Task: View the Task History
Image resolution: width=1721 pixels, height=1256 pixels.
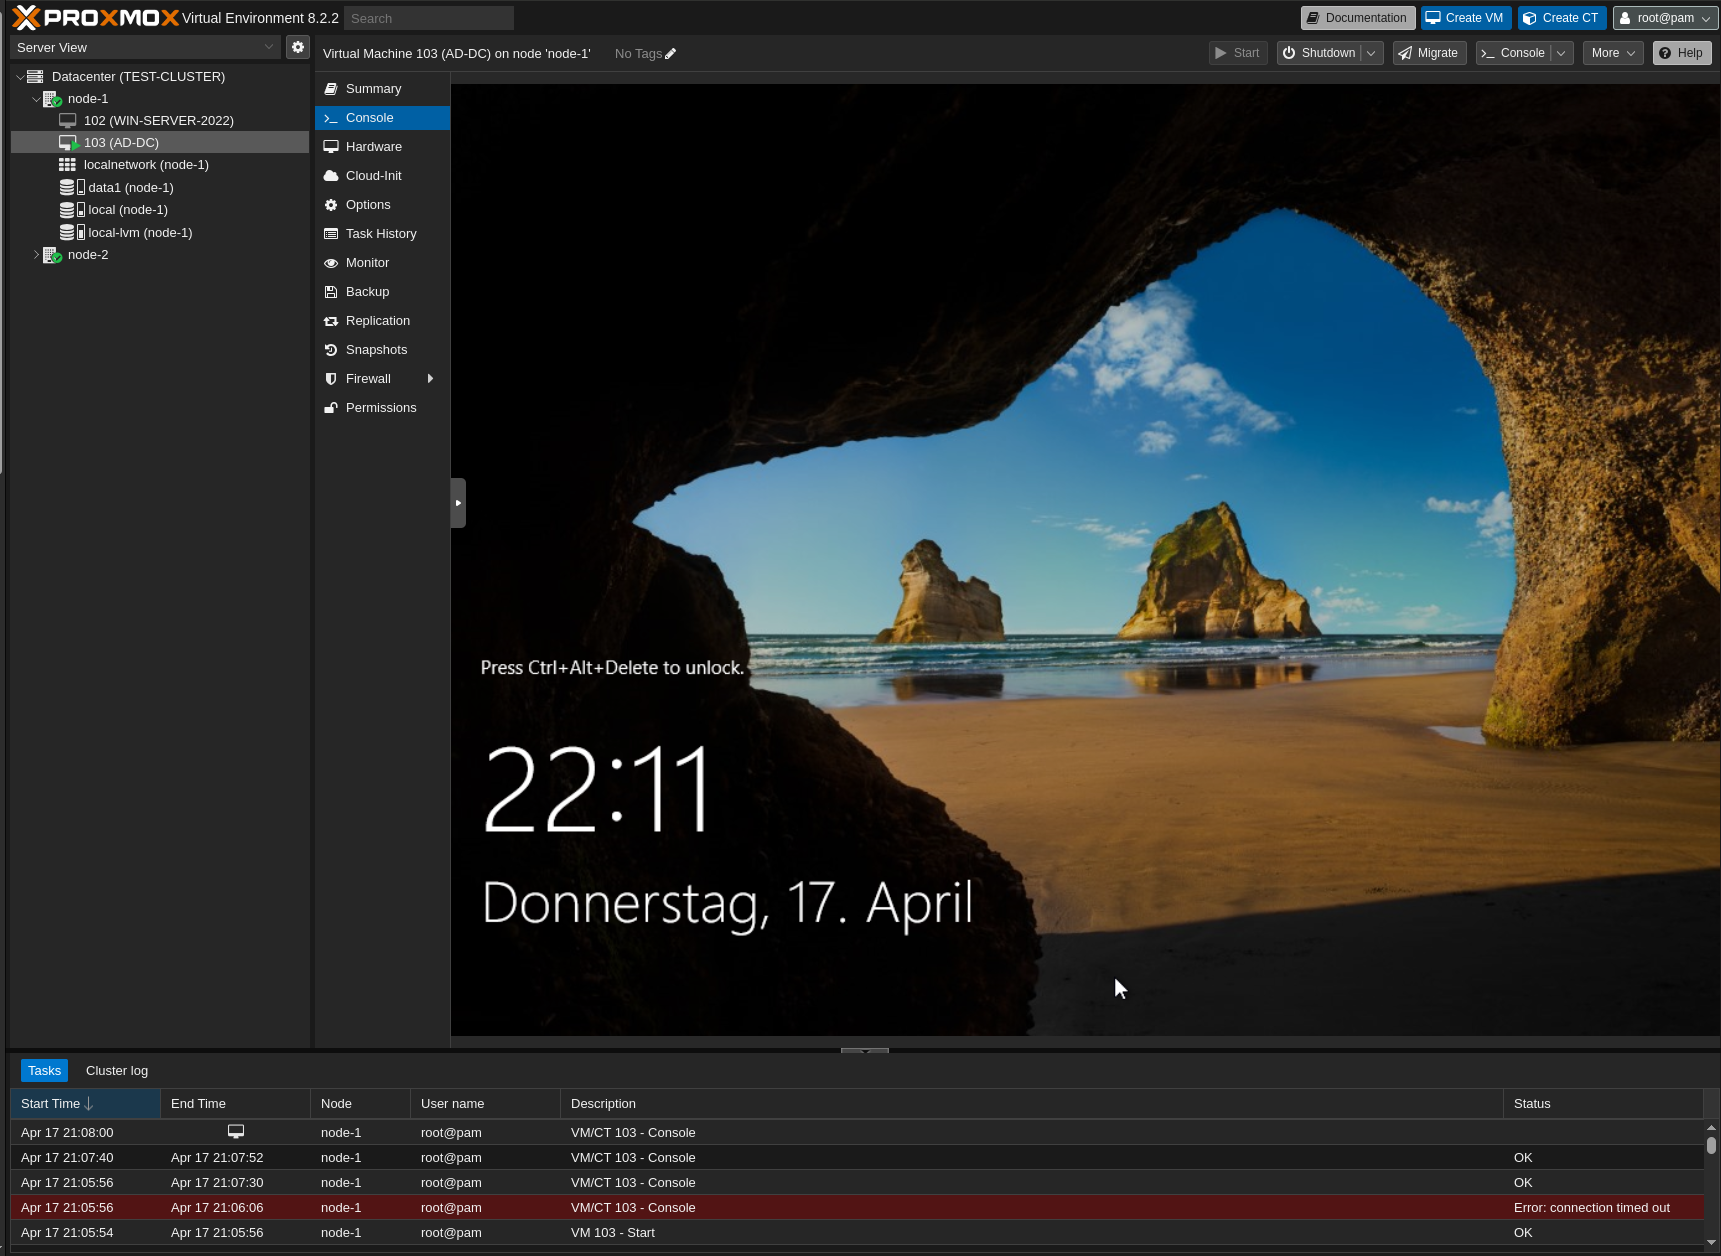Action: 381,233
